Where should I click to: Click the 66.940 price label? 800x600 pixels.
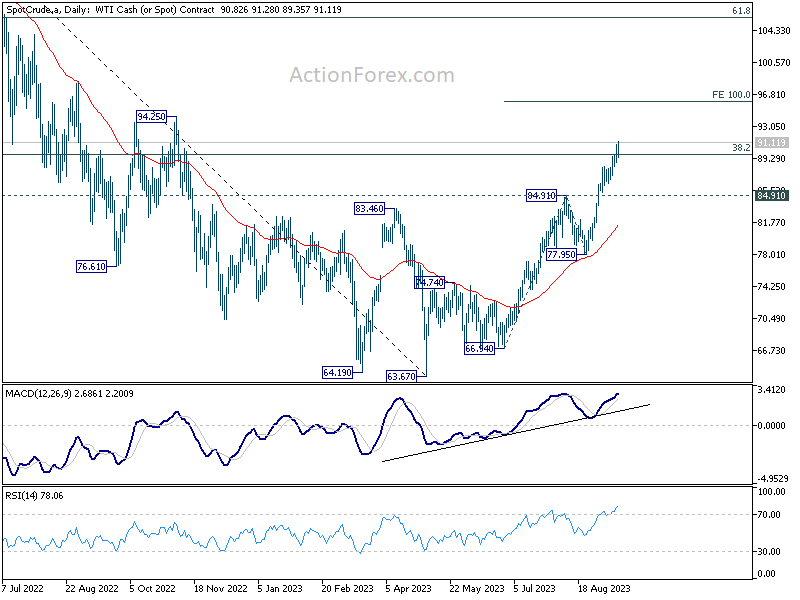pyautogui.click(x=479, y=348)
